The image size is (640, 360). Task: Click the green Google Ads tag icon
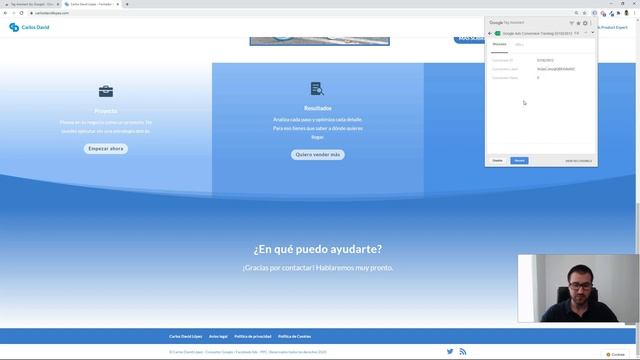pos(498,33)
